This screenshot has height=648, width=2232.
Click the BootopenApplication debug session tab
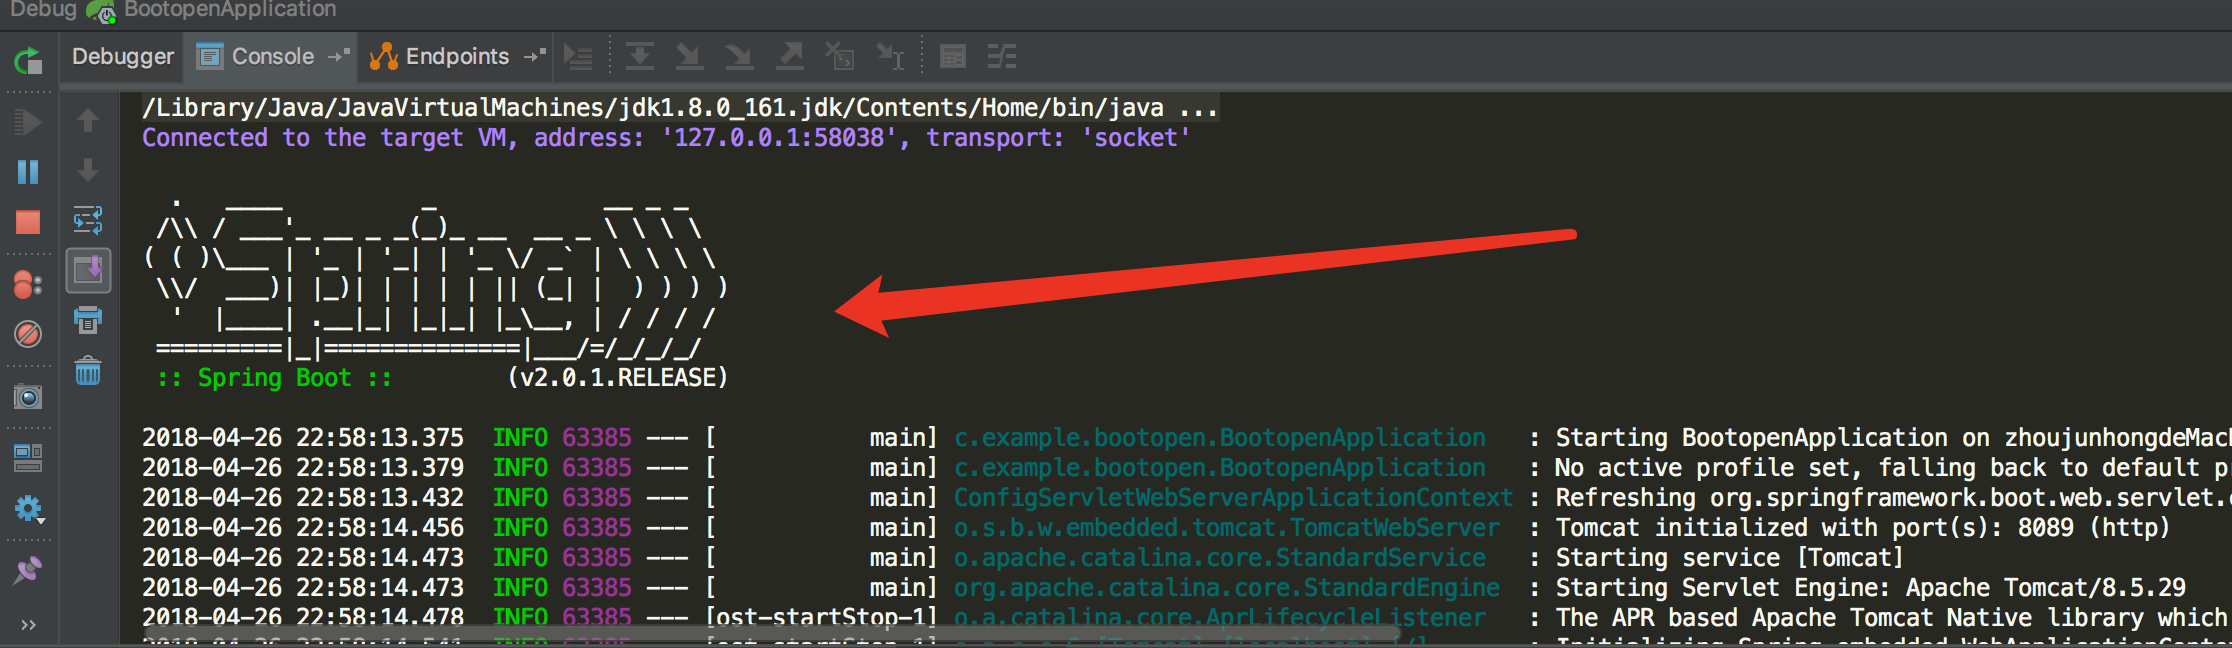click(212, 11)
